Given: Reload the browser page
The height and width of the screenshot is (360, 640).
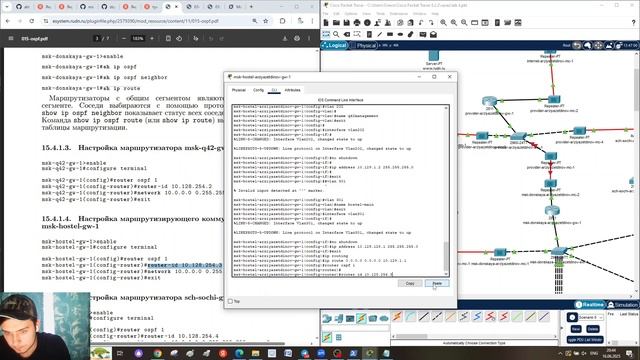Looking at the screenshot, I should (x=31, y=21).
